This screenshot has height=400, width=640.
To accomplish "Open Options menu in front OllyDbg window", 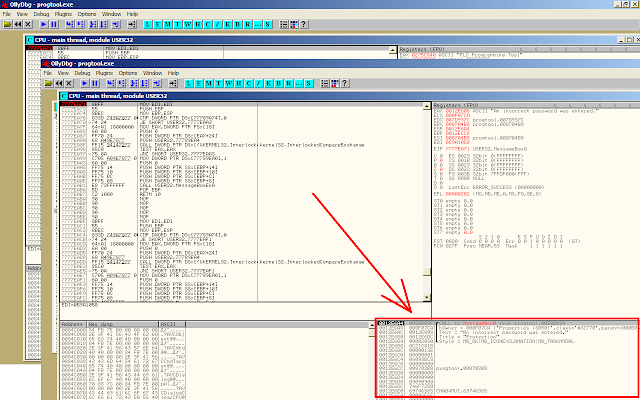I will [x=128, y=73].
